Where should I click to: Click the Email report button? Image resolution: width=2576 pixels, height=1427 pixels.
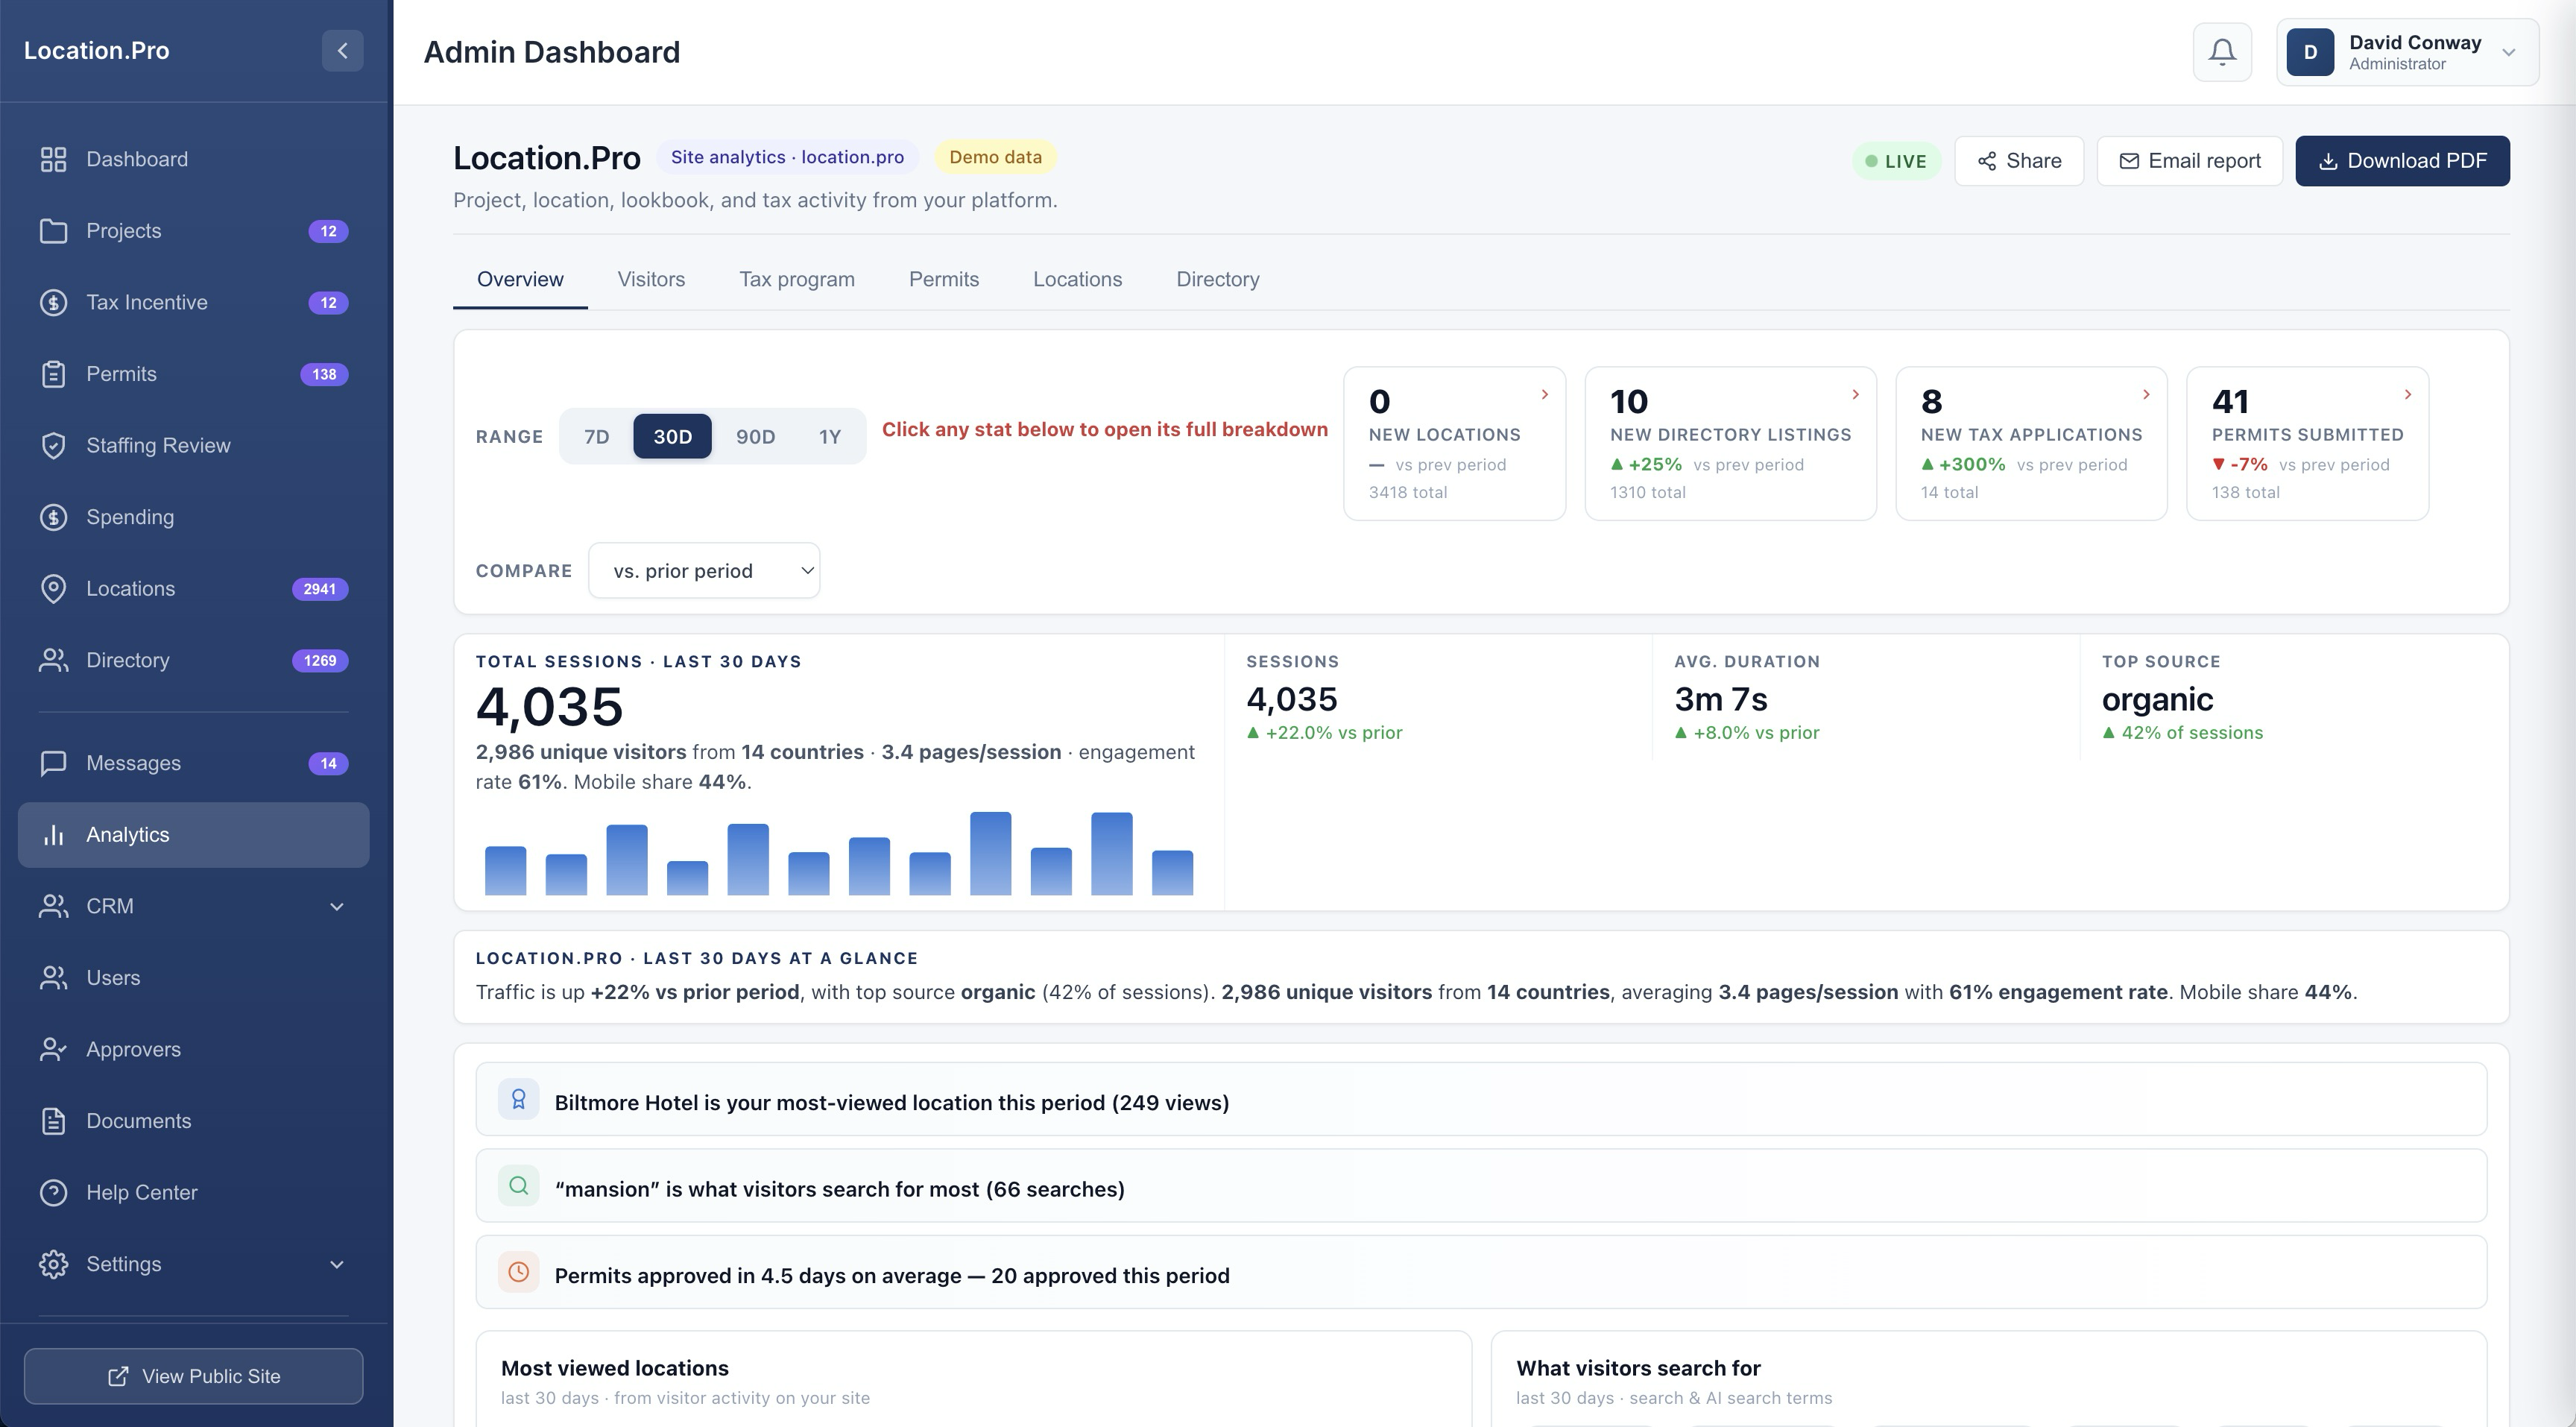(x=2189, y=161)
